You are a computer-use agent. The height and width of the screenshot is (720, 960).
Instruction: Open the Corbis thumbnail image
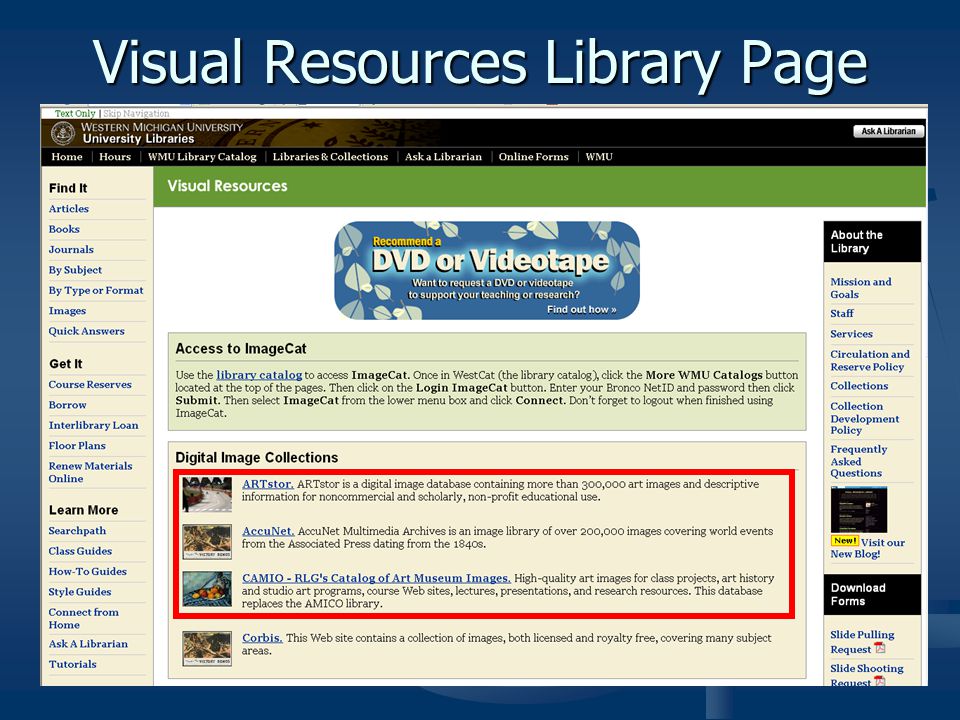click(207, 648)
